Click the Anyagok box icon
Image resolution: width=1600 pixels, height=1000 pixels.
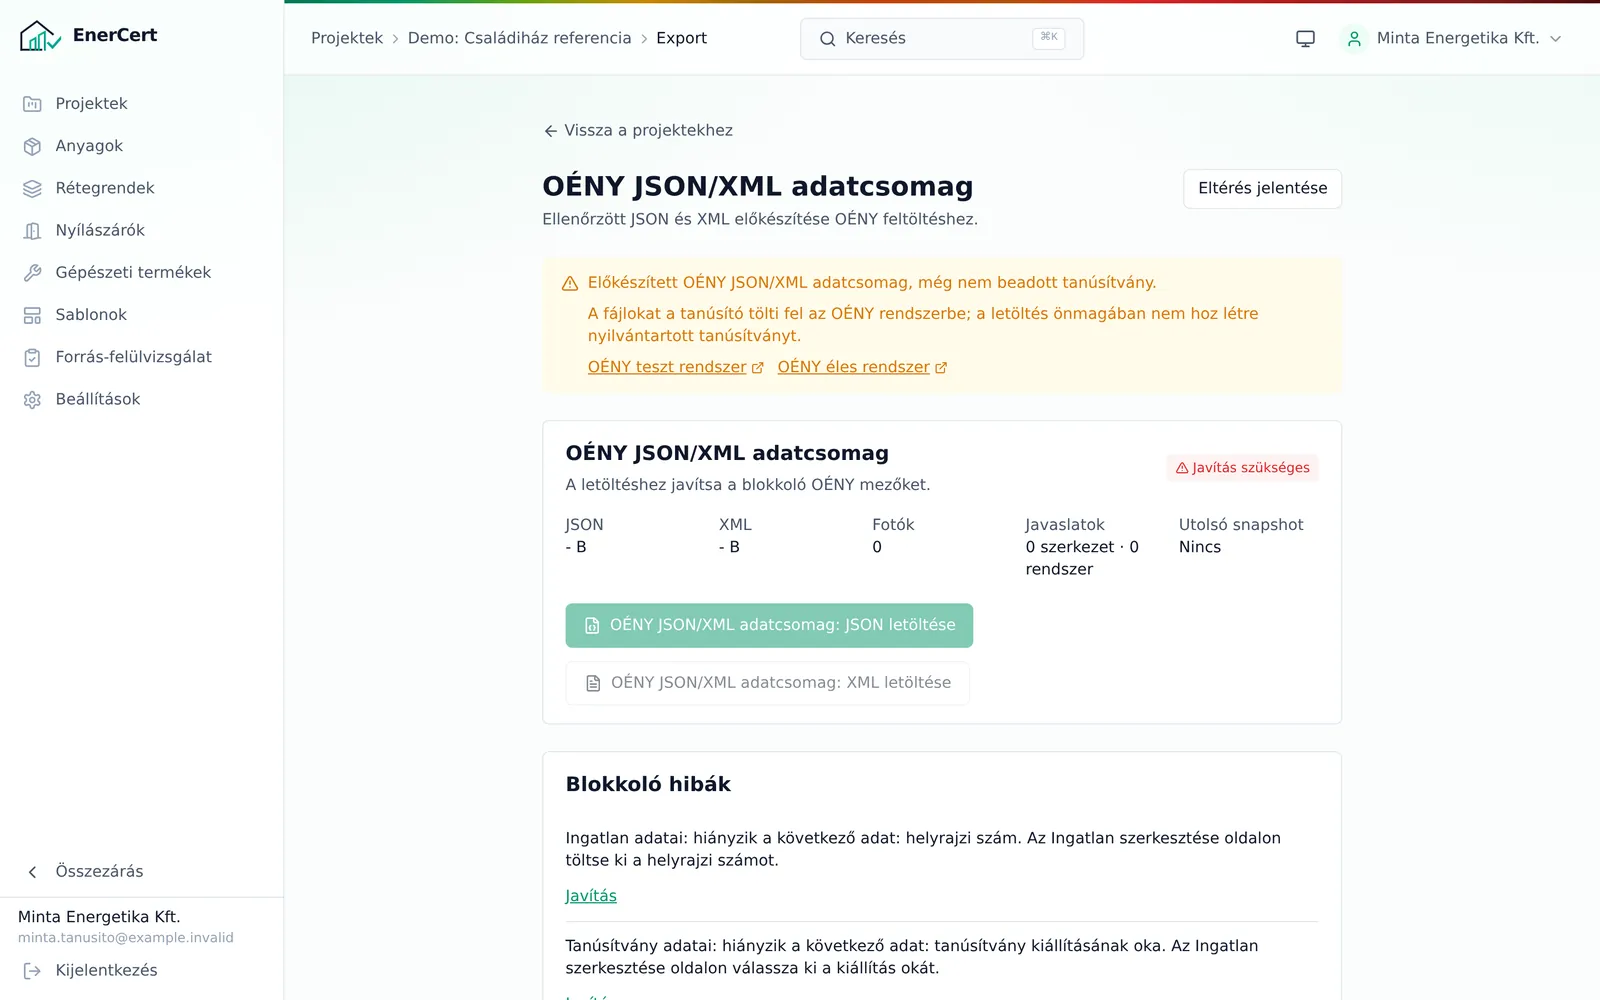click(32, 146)
